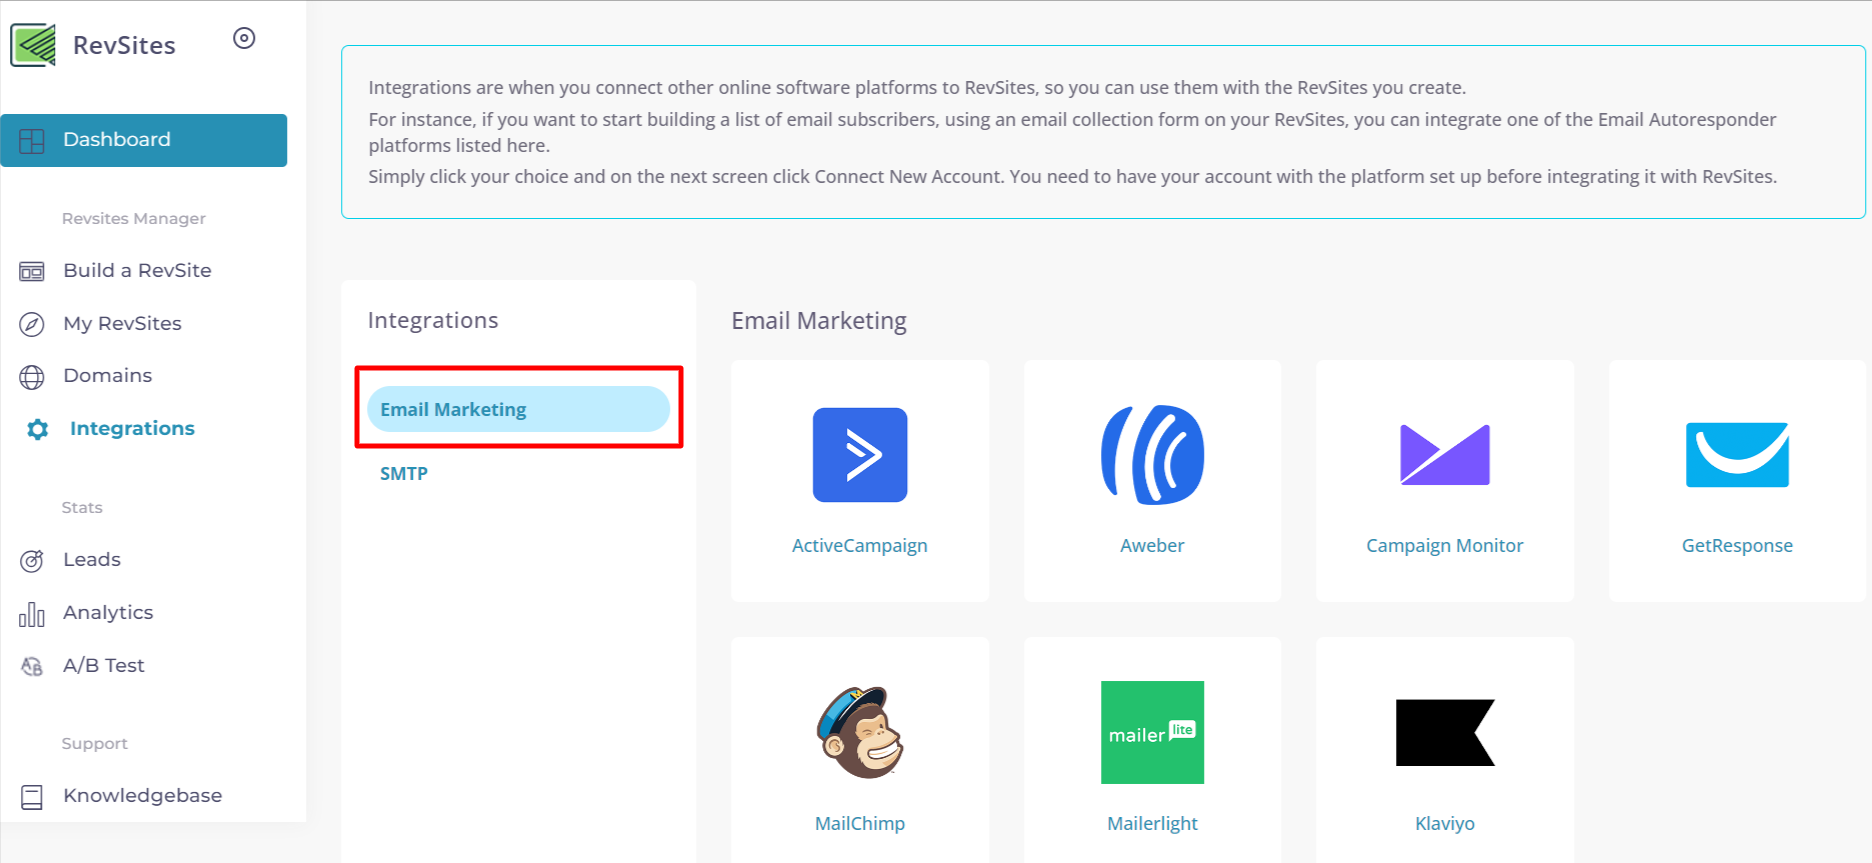Click the Domains globe icon
Image resolution: width=1872 pixels, height=863 pixels.
click(32, 377)
